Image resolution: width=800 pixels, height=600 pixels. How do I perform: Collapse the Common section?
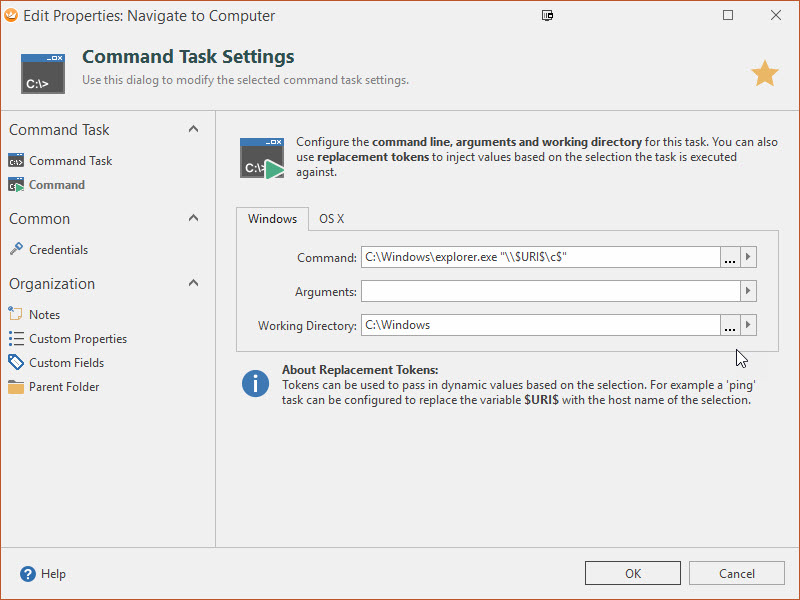(193, 218)
